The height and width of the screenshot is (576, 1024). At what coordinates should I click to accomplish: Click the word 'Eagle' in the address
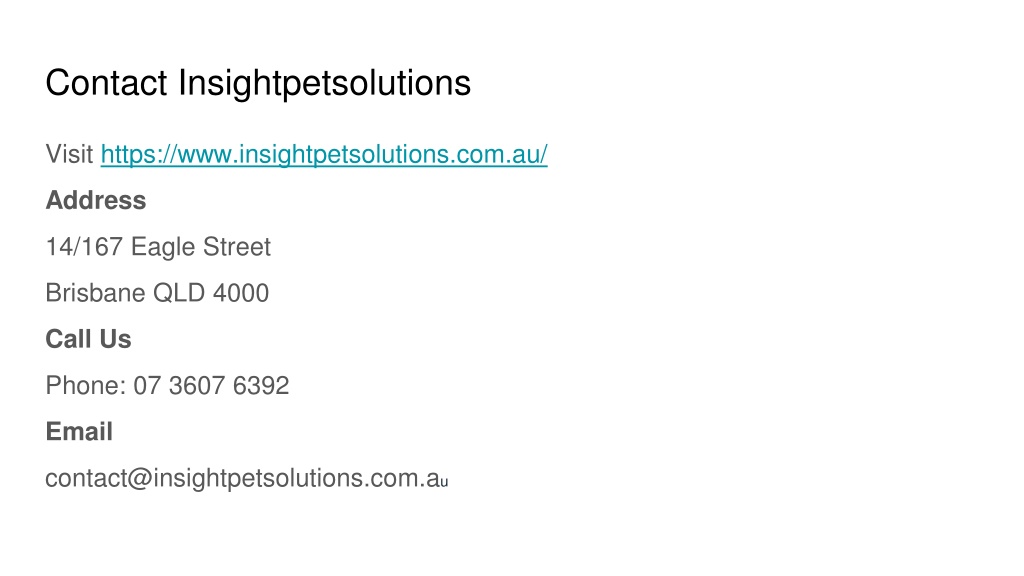point(163,248)
